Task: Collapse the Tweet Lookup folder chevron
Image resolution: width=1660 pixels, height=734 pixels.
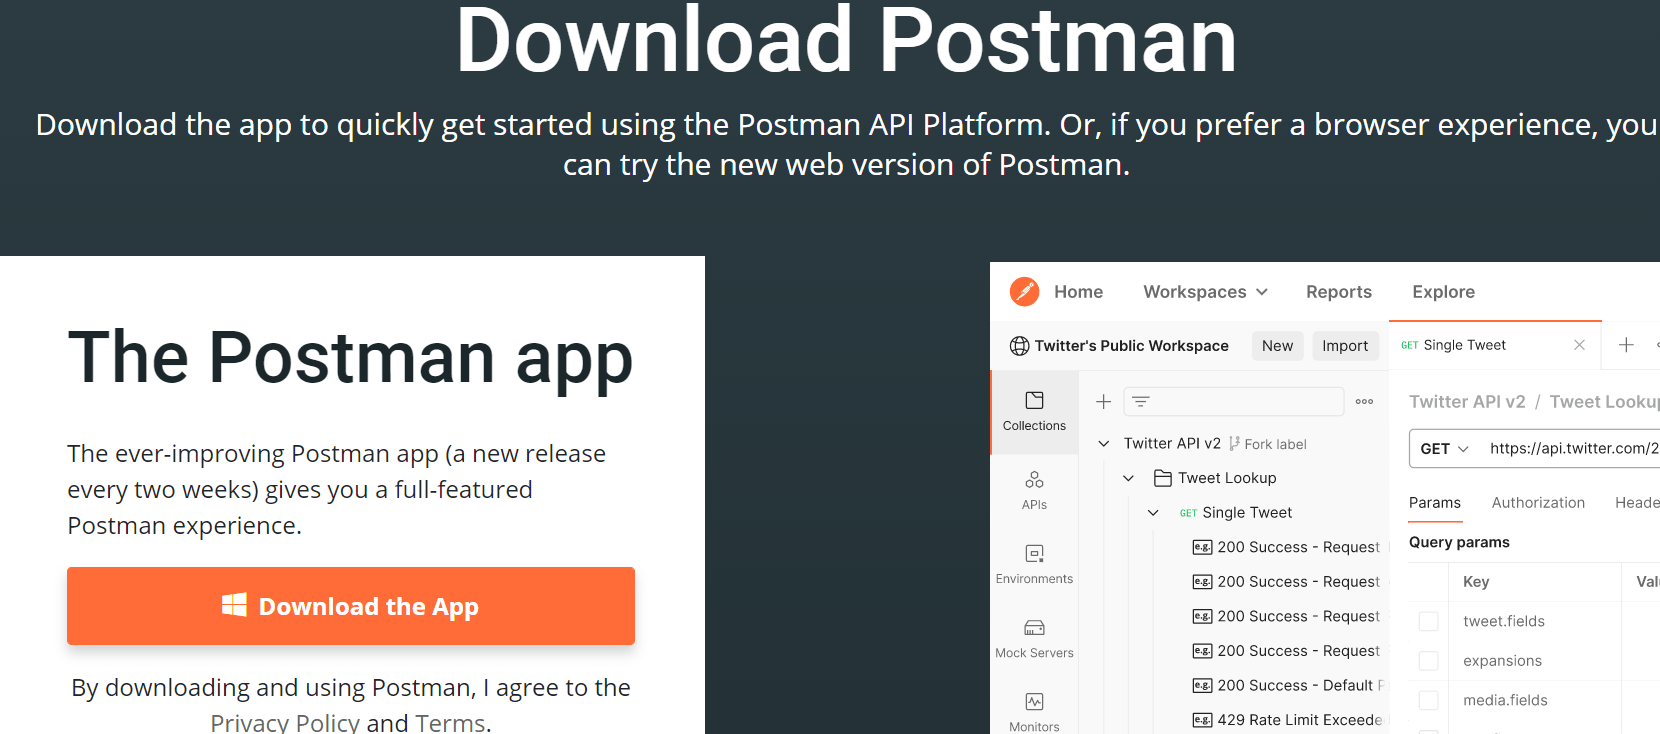Action: pyautogui.click(x=1128, y=478)
